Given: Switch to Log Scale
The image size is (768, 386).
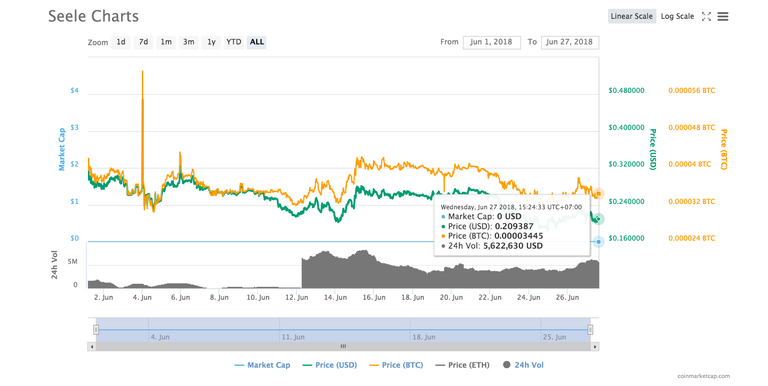Looking at the screenshot, I should (677, 16).
